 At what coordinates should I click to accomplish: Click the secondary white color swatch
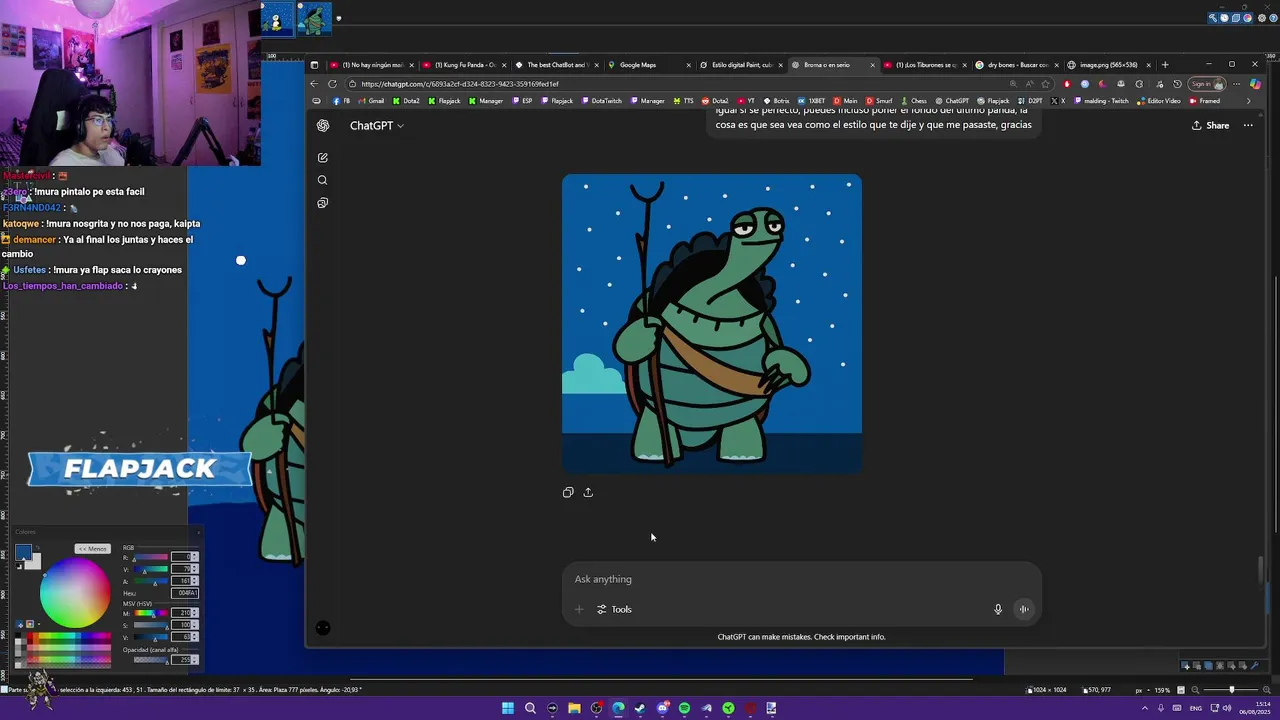[x=35, y=564]
